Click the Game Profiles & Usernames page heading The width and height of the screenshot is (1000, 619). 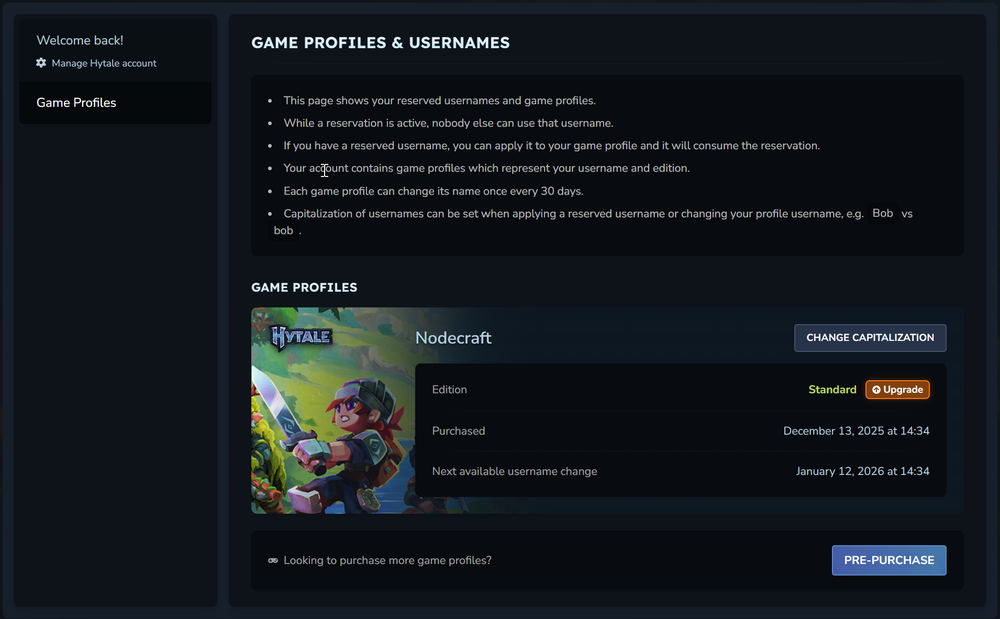pos(380,43)
